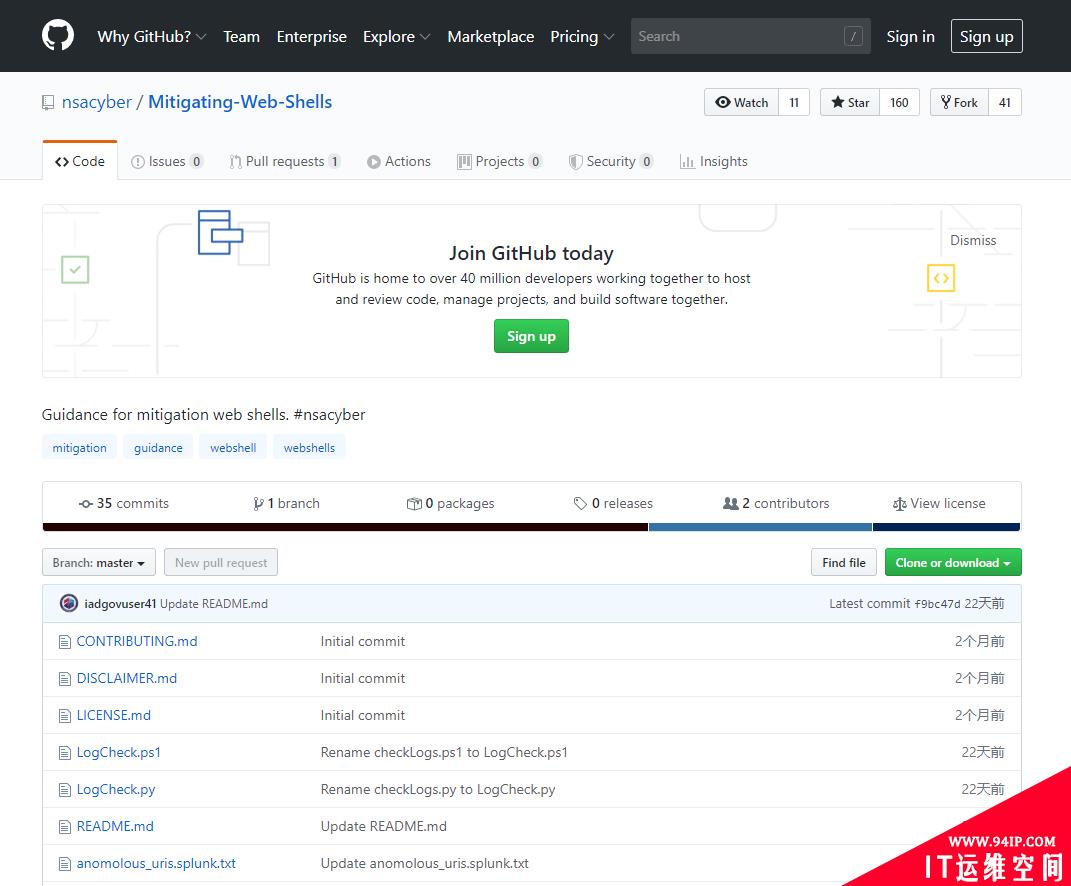This screenshot has width=1071, height=886.
Task: Focus the GitHub search field
Action: (x=751, y=36)
